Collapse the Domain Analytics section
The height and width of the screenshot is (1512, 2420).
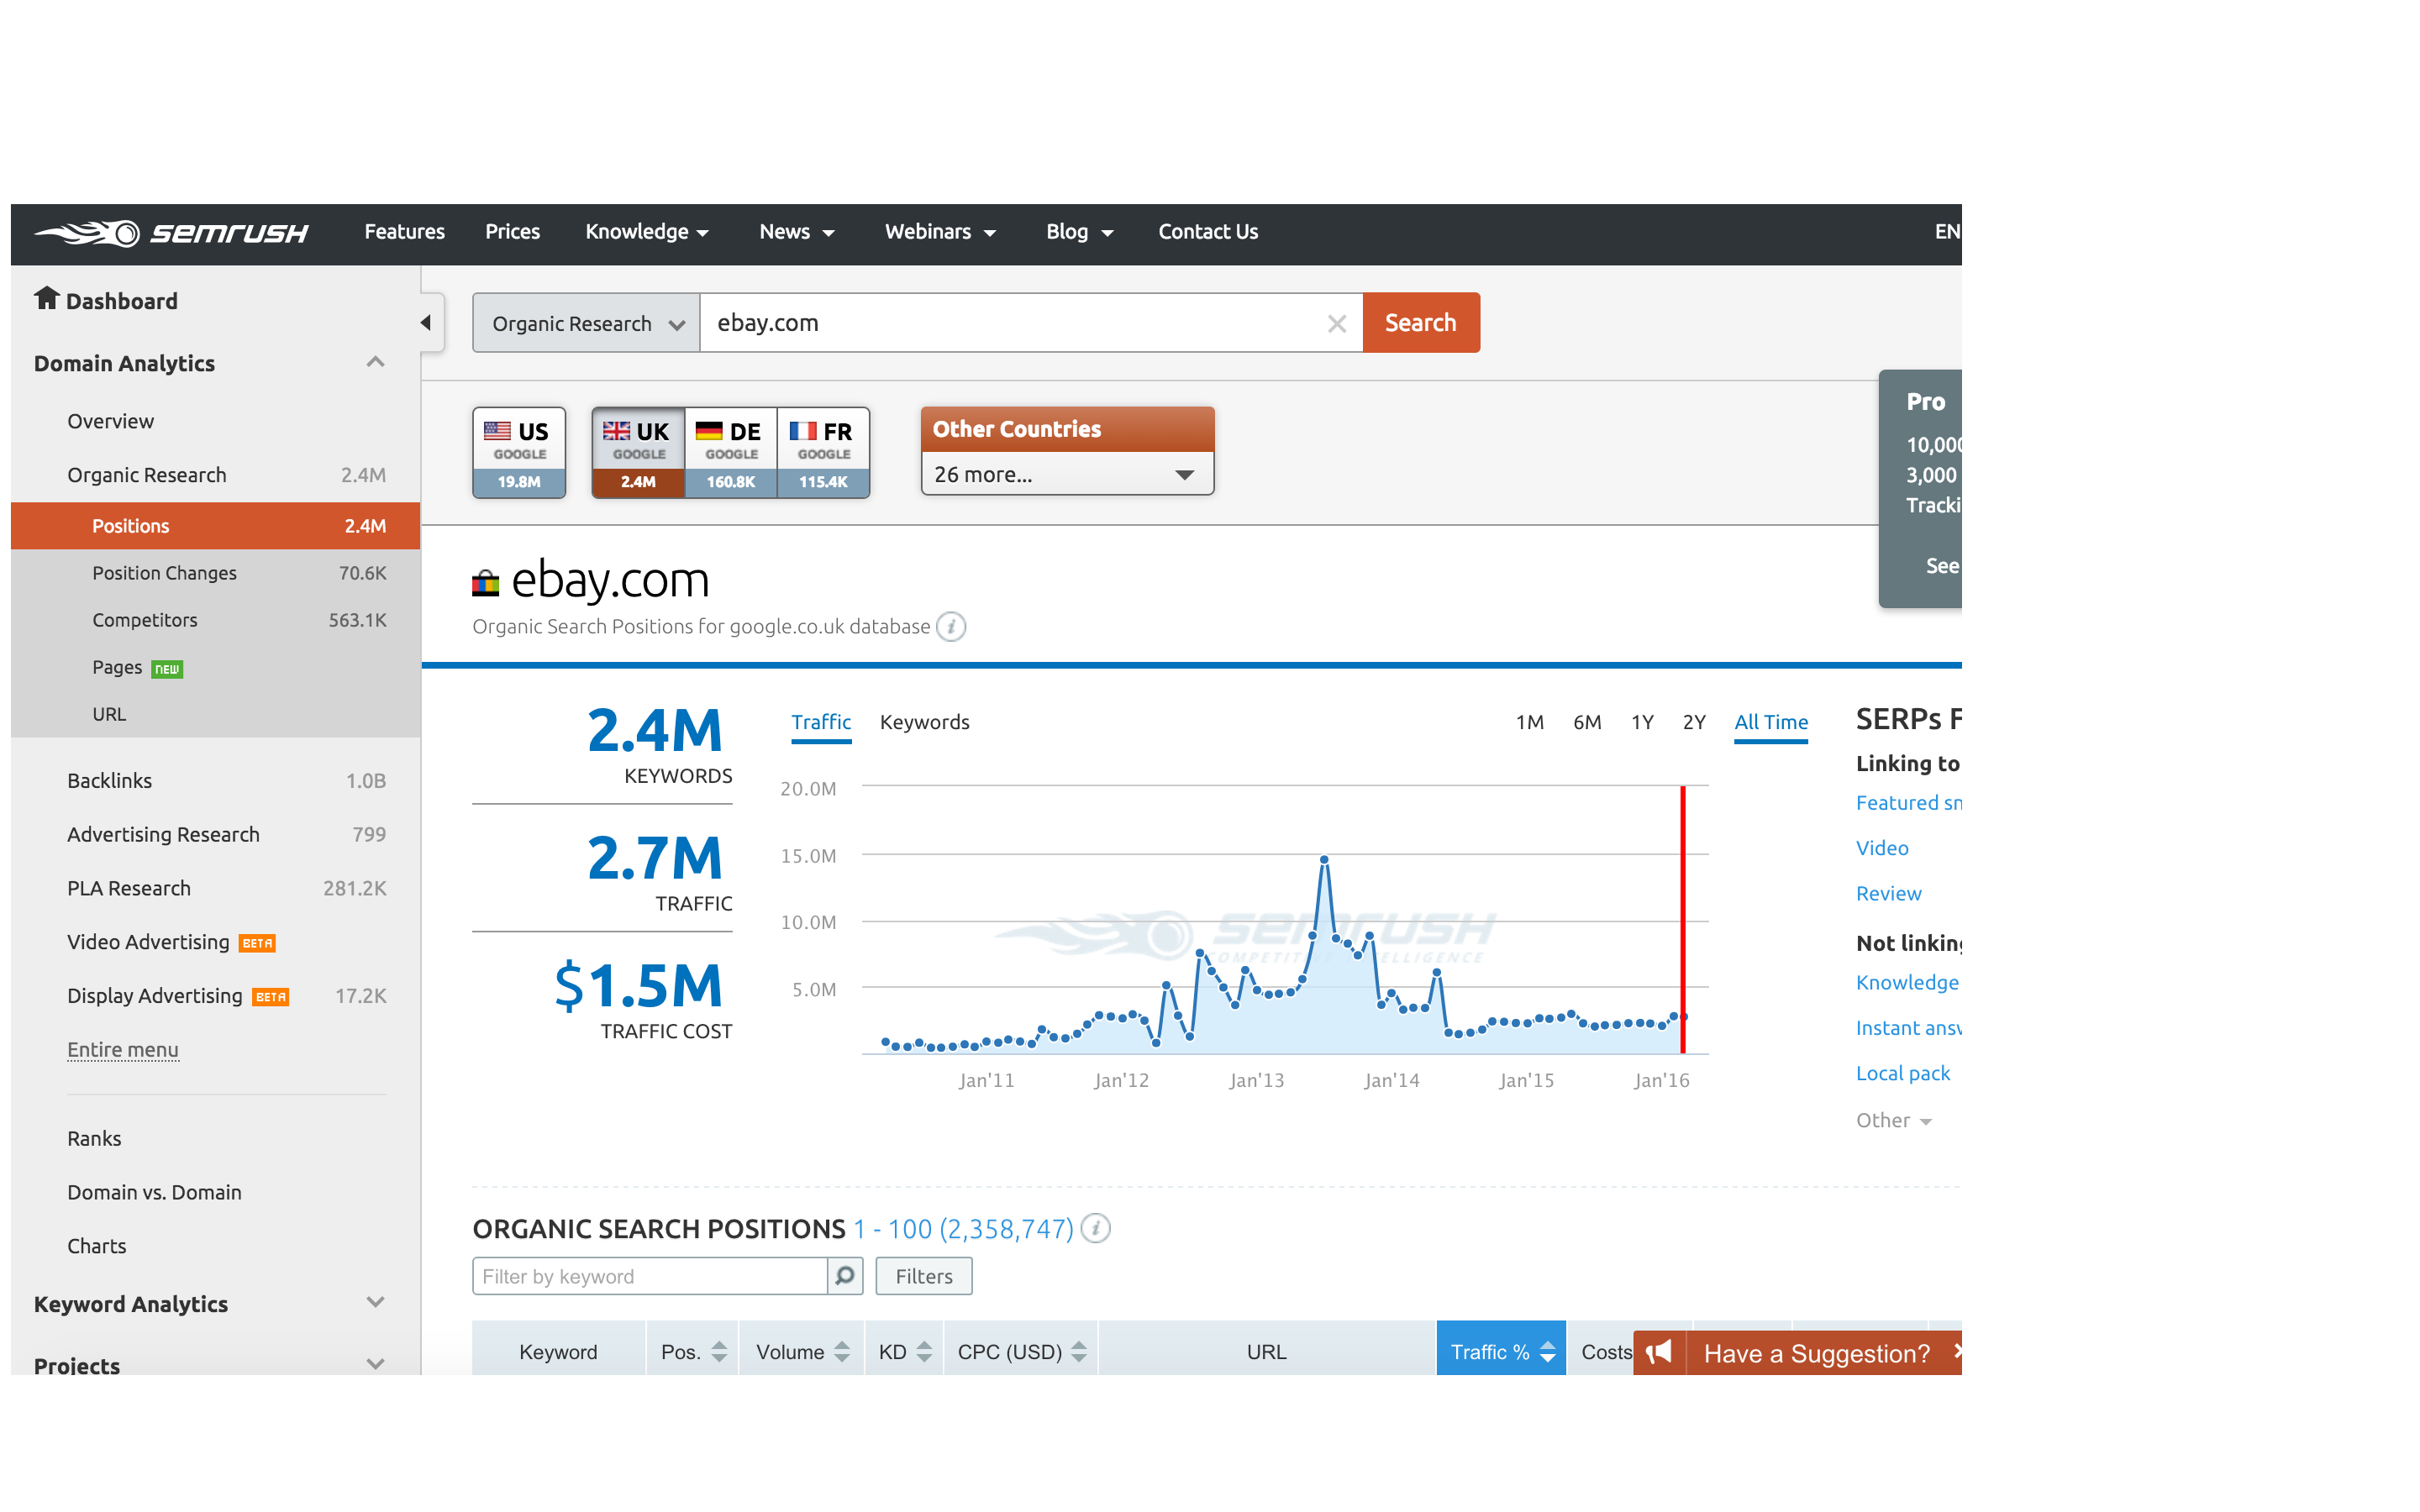pyautogui.click(x=375, y=362)
